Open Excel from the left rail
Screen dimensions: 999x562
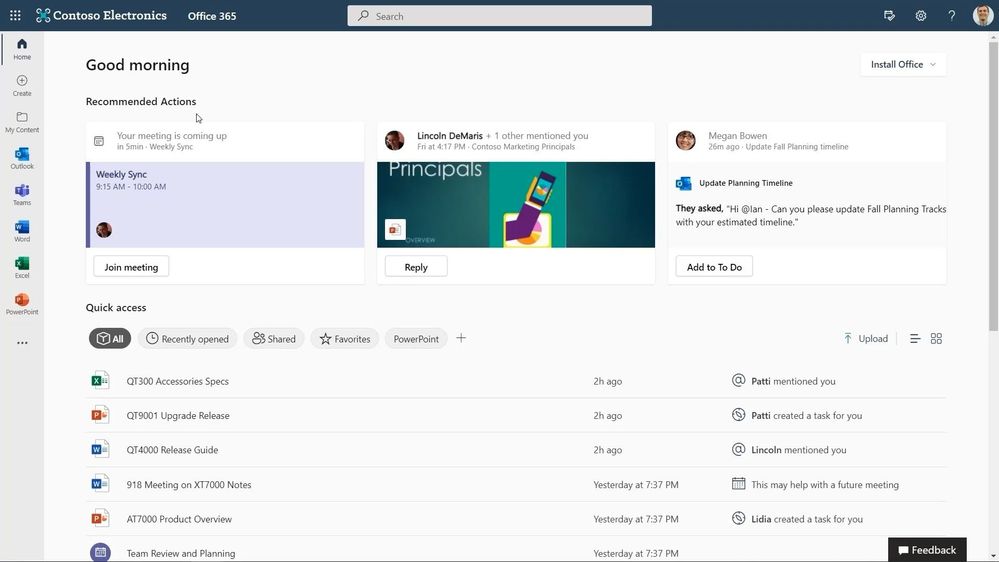[22, 268]
